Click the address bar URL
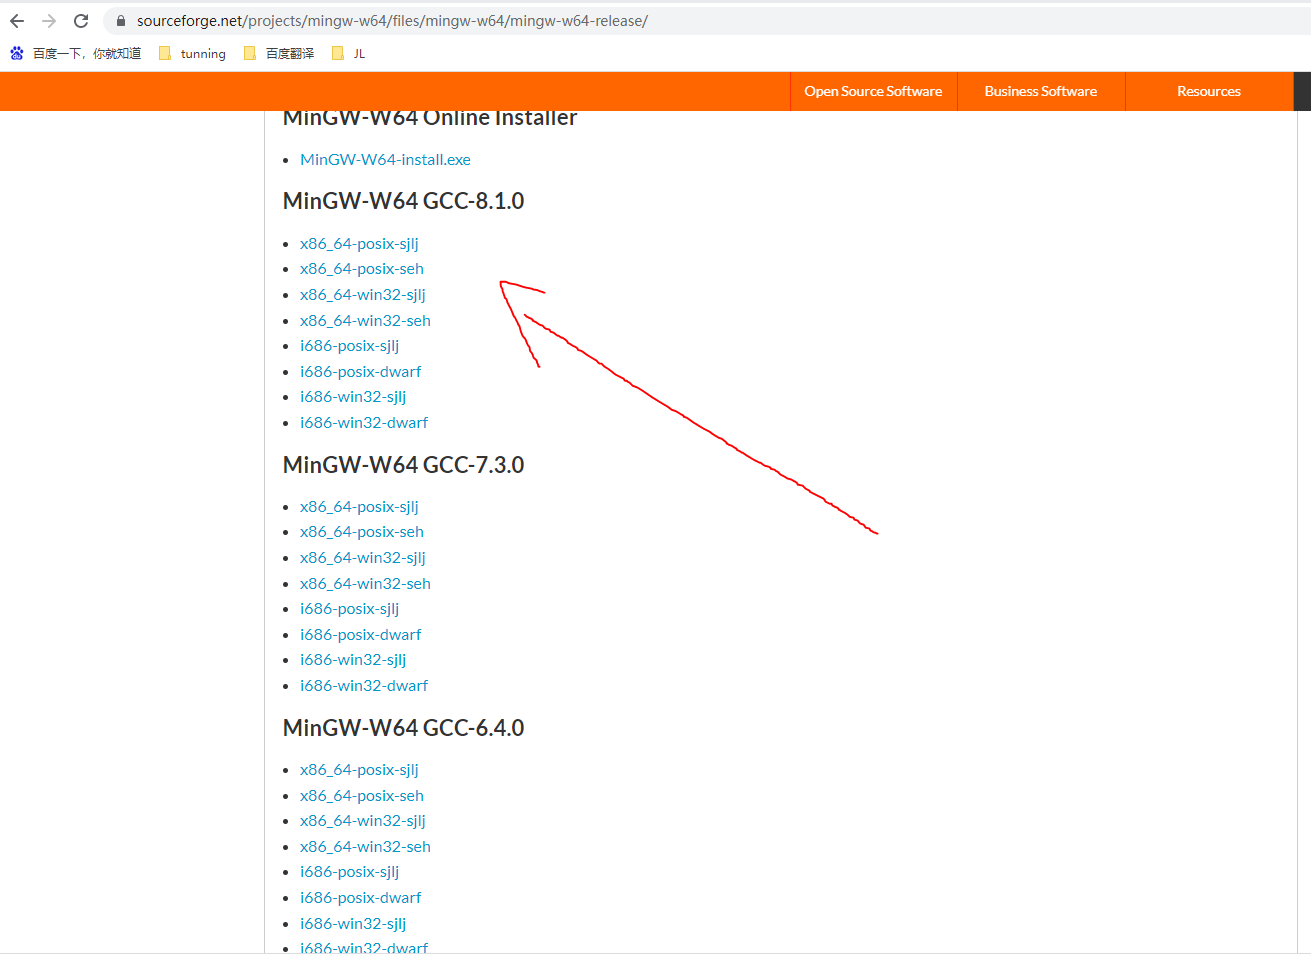 point(392,21)
